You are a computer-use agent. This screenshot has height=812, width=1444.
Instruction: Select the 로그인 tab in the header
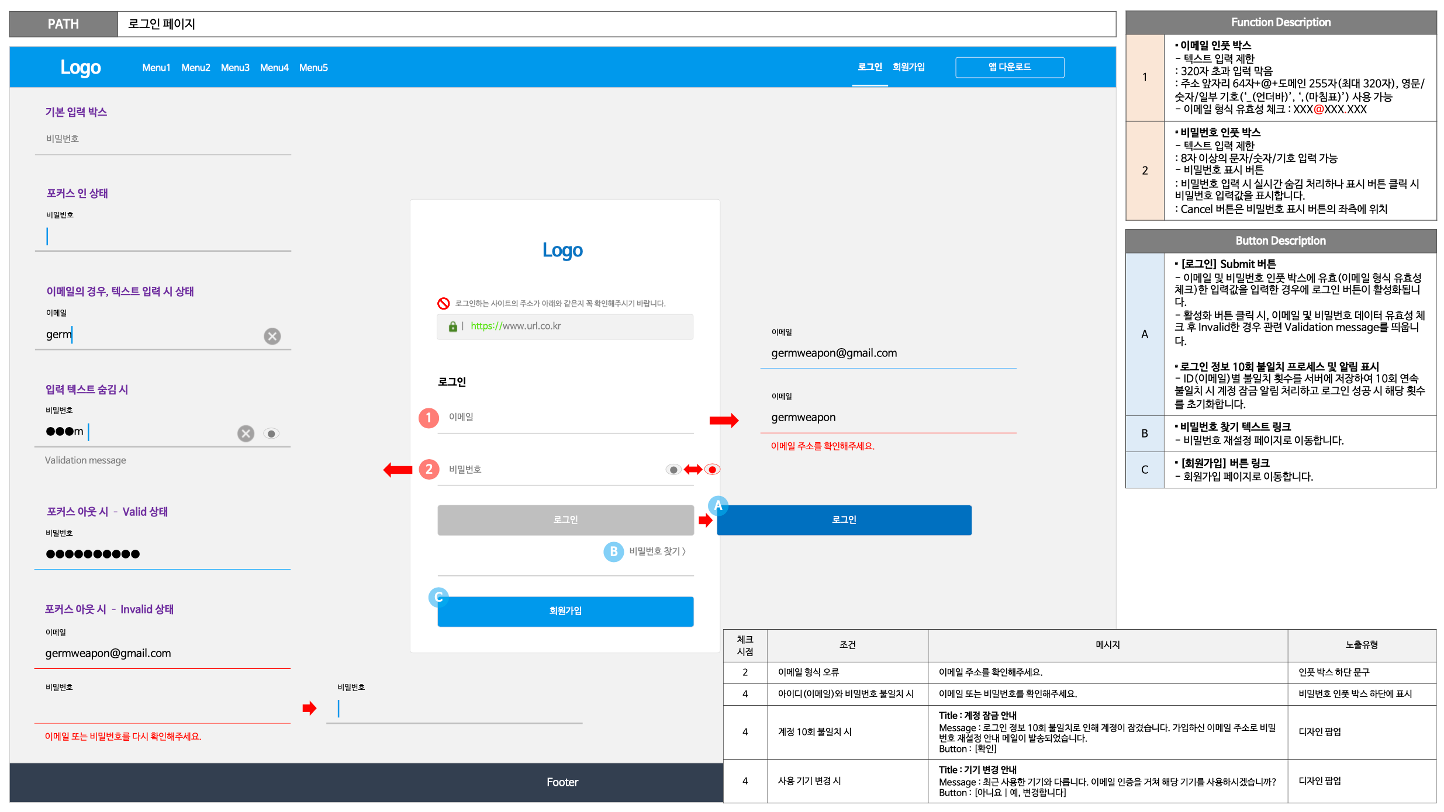[x=870, y=67]
